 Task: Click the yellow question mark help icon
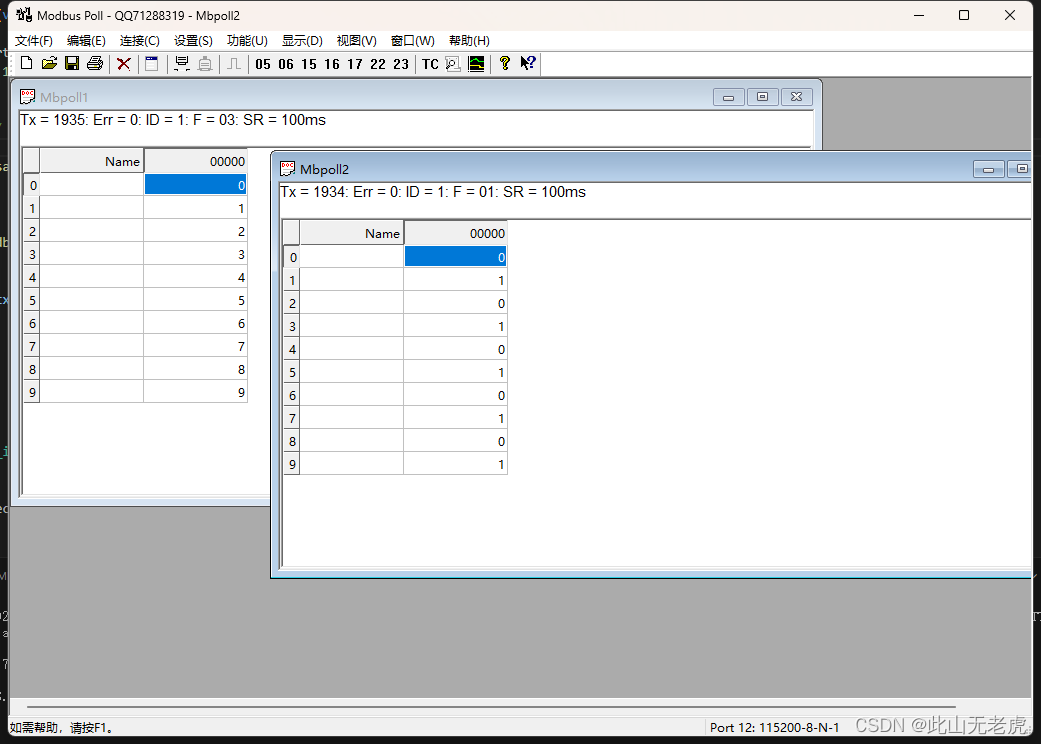(x=504, y=63)
